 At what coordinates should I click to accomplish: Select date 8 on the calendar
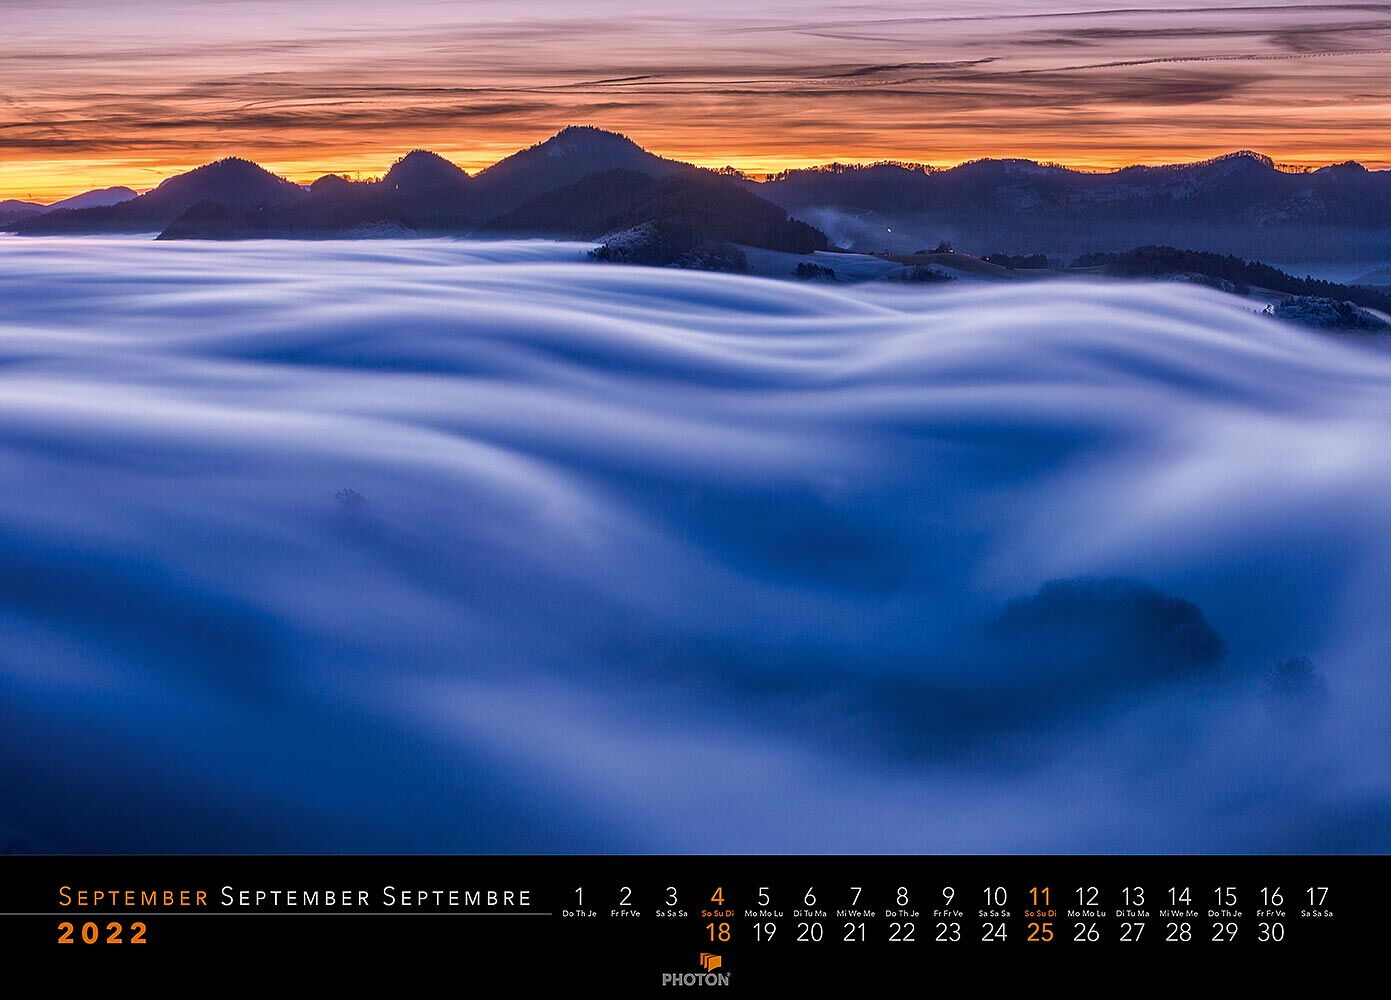901,896
